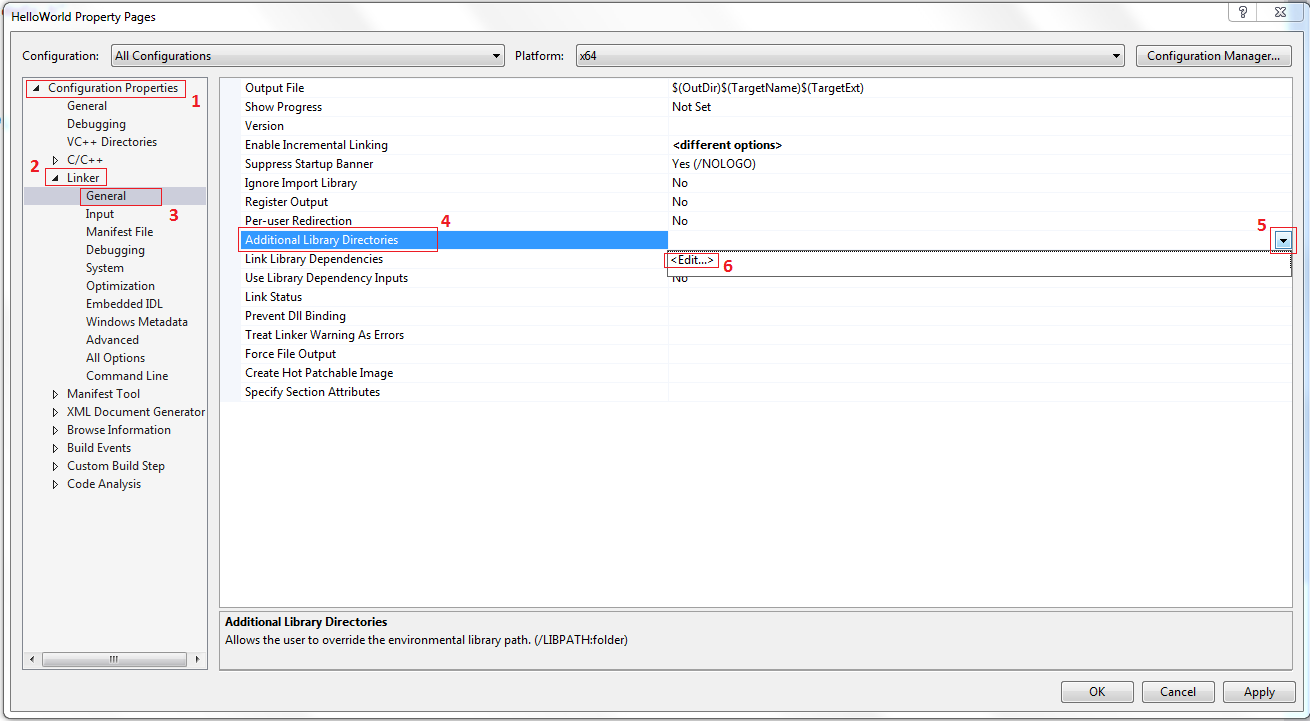Expand the Build Events node
Image resolution: width=1310 pixels, height=721 pixels.
(55, 447)
